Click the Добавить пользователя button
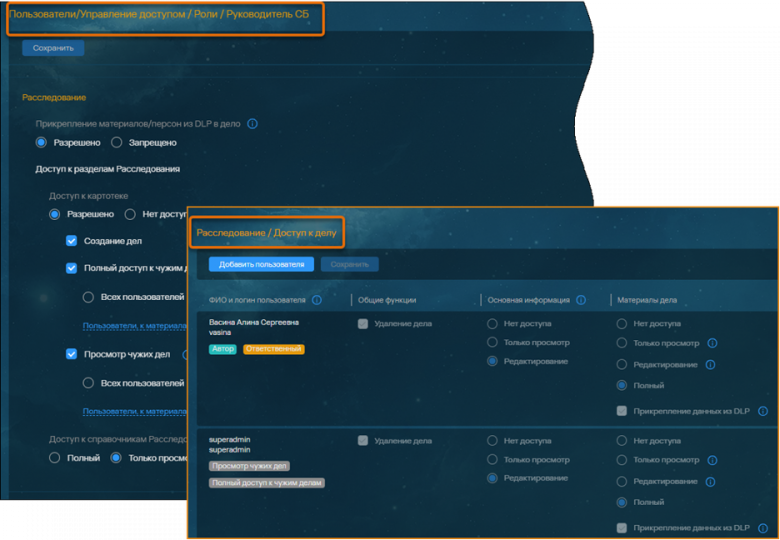 (x=261, y=264)
